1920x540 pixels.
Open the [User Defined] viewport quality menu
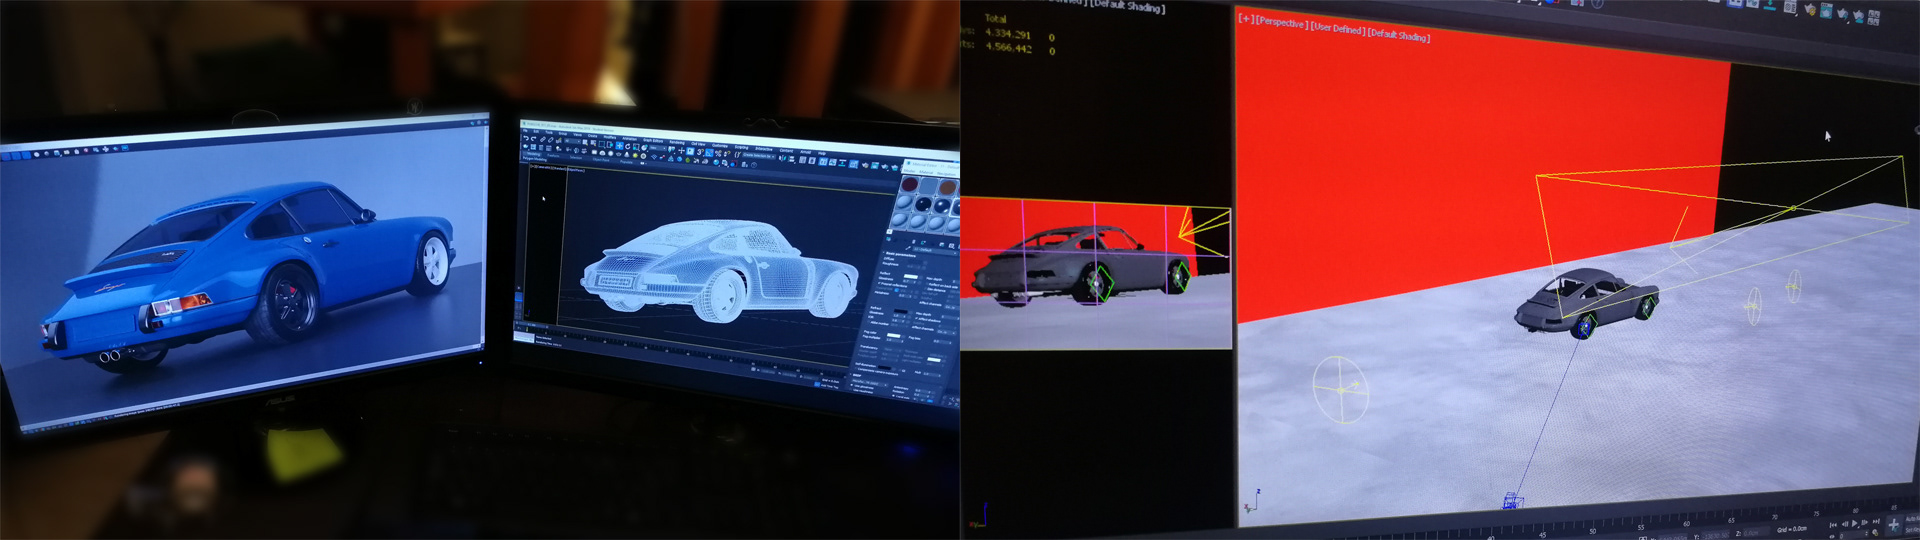click(1337, 28)
